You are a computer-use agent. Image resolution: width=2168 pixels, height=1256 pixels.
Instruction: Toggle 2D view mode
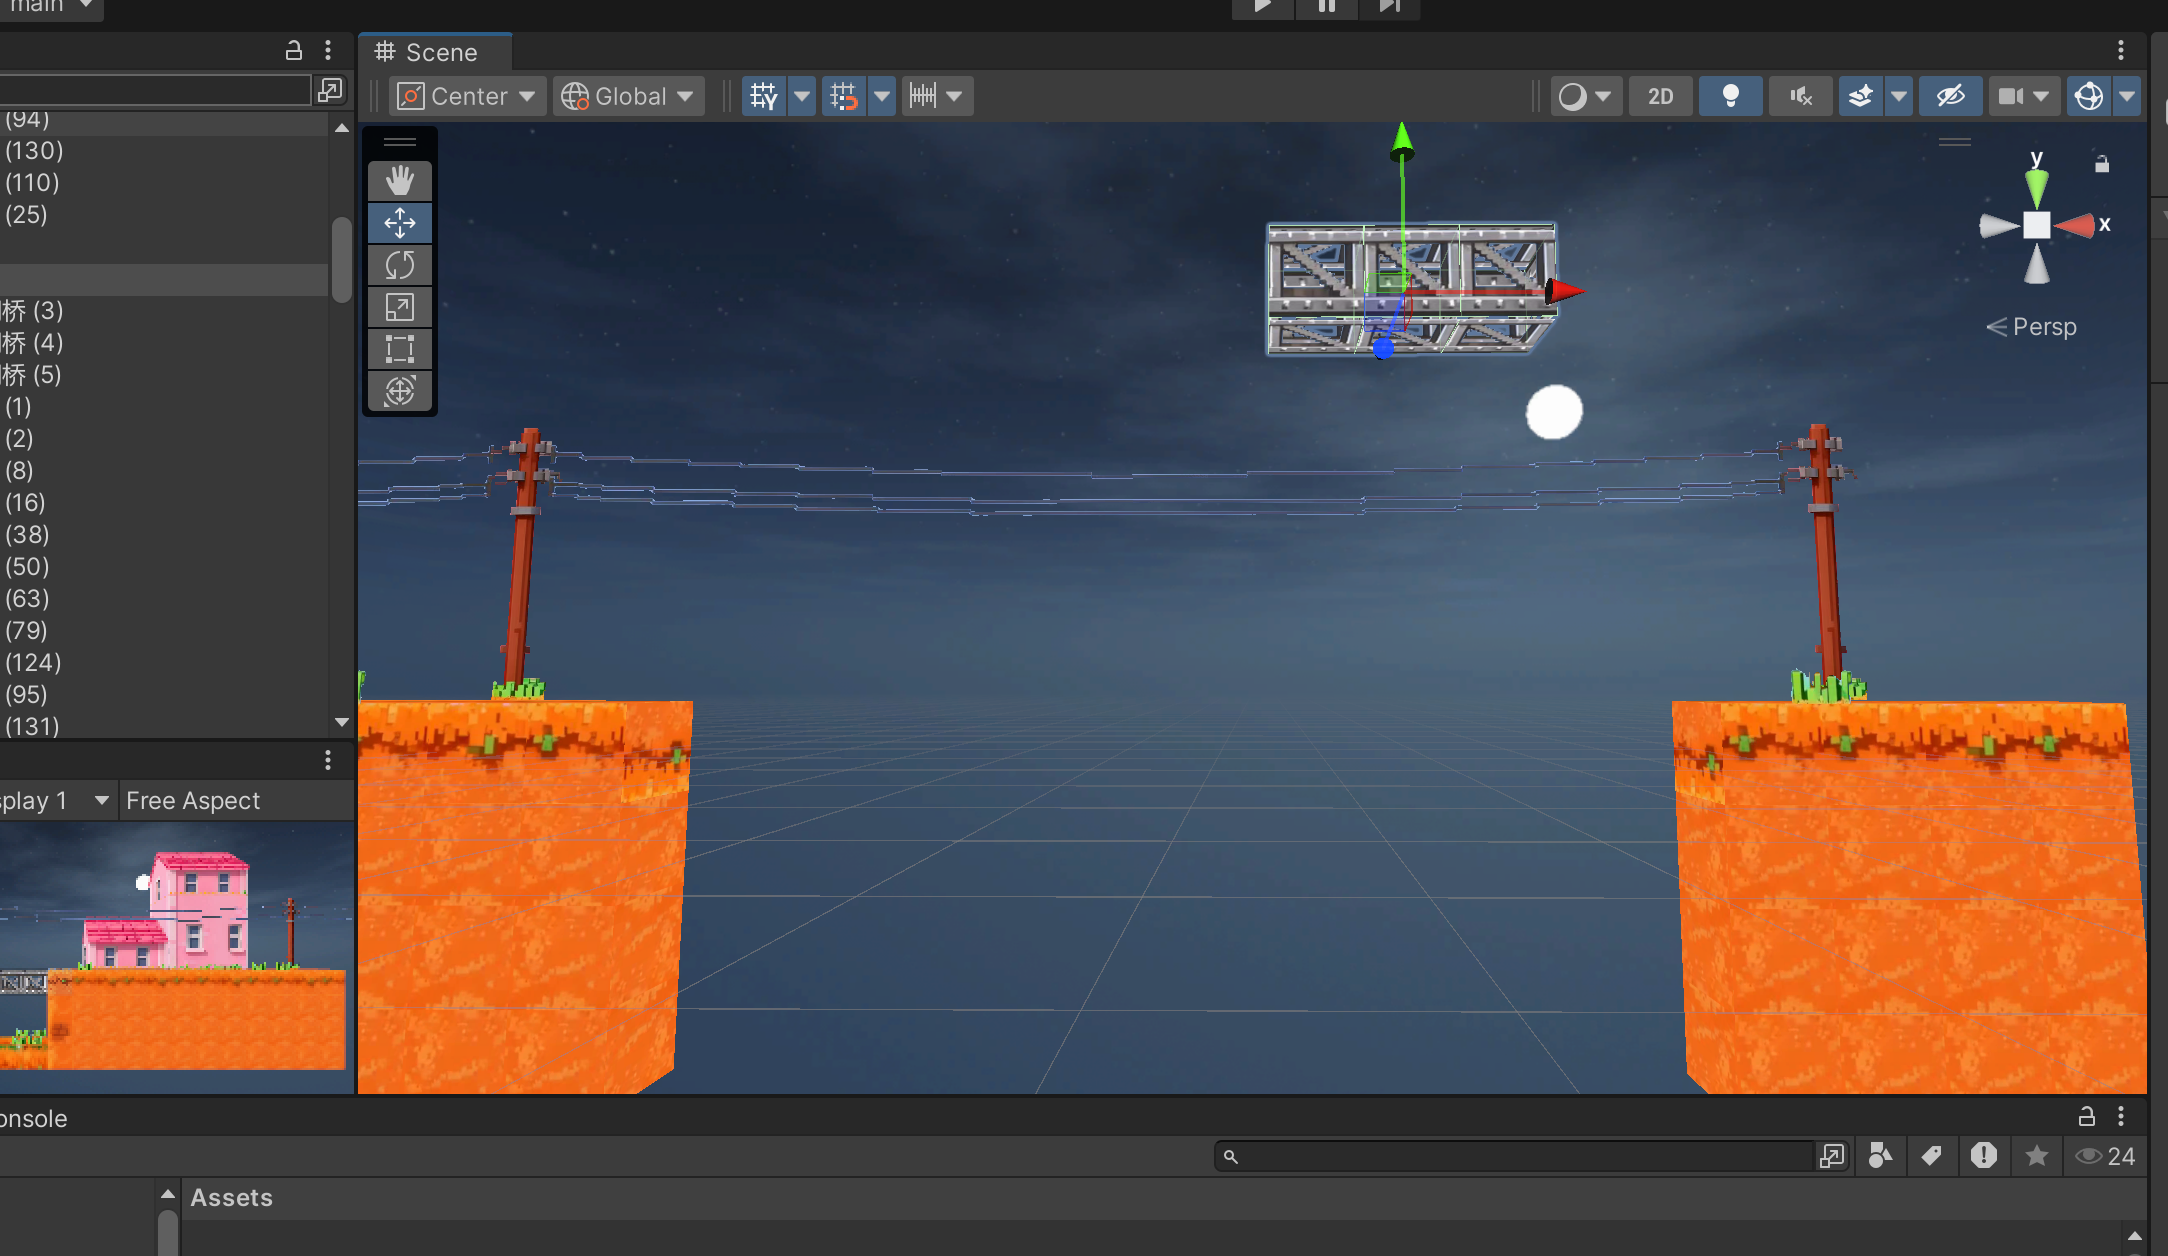(1660, 96)
